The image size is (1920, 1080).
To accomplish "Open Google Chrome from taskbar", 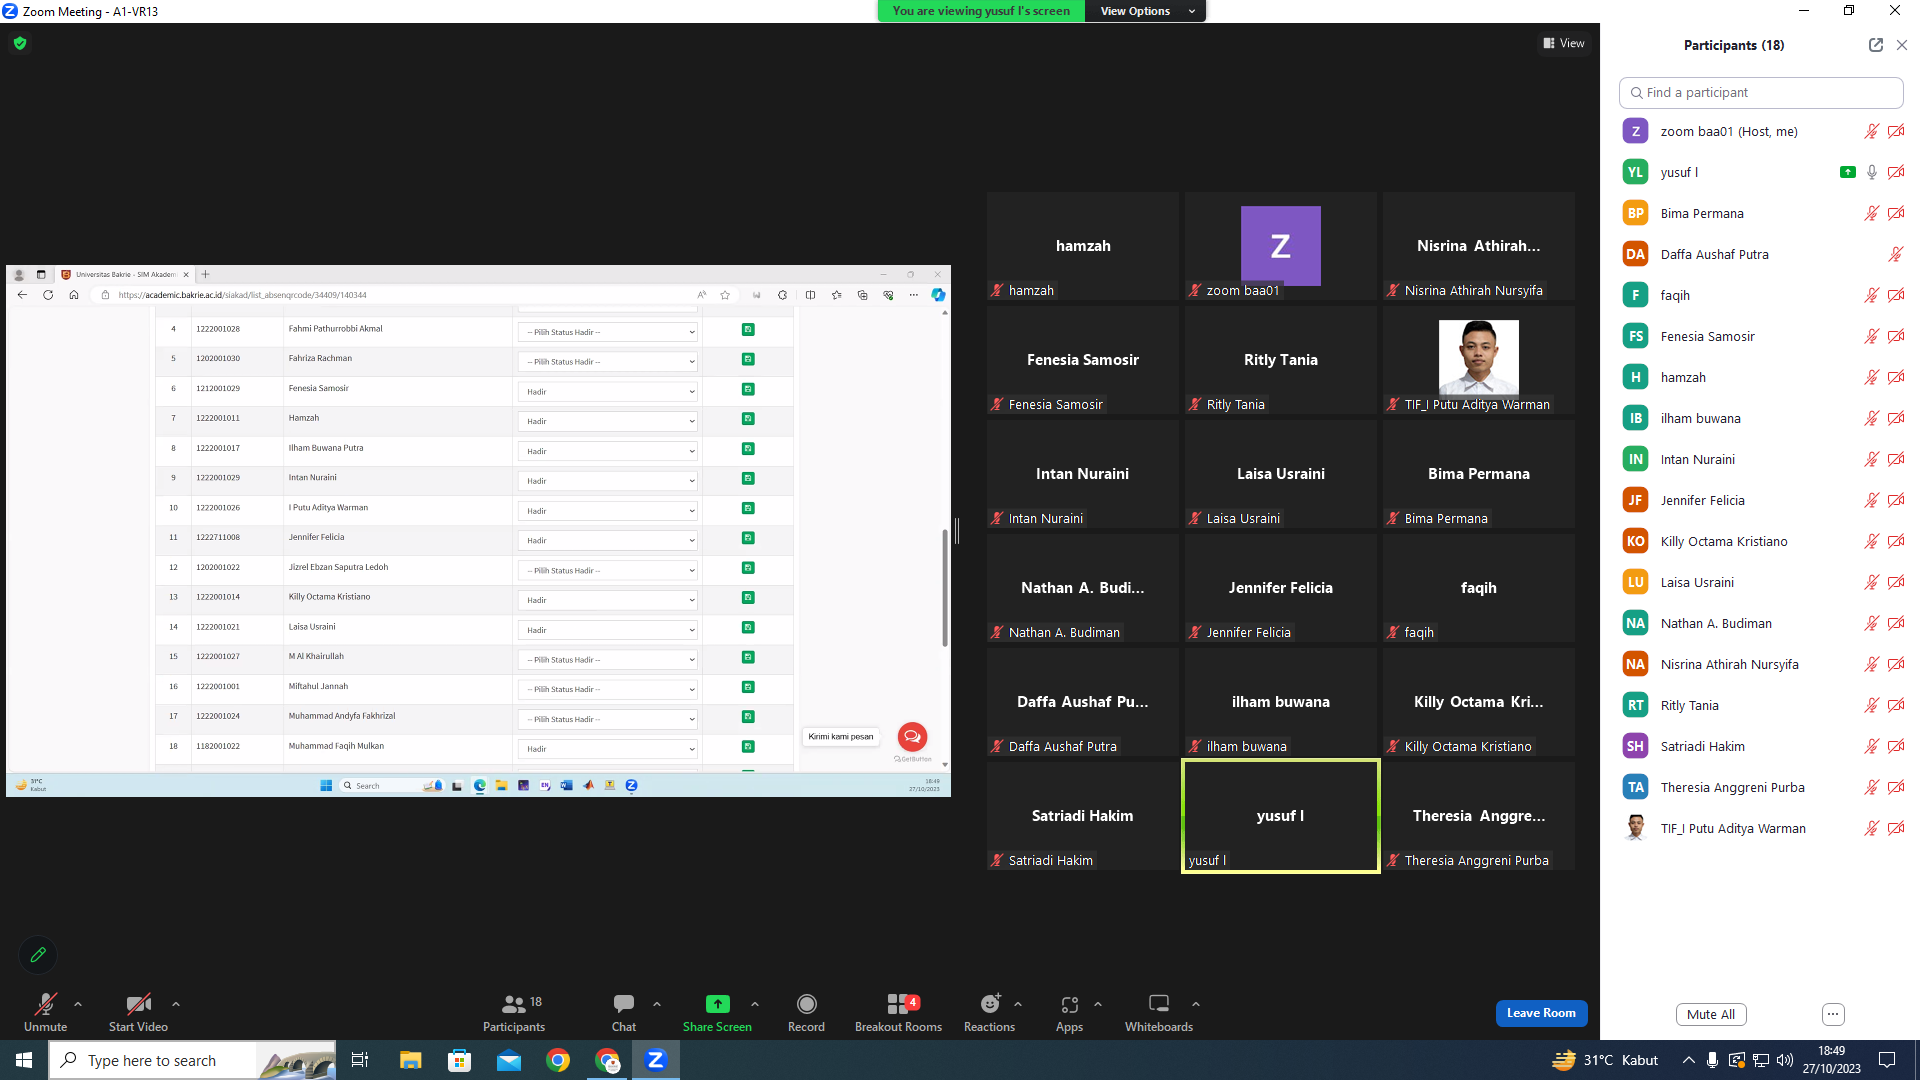I will 558,1060.
